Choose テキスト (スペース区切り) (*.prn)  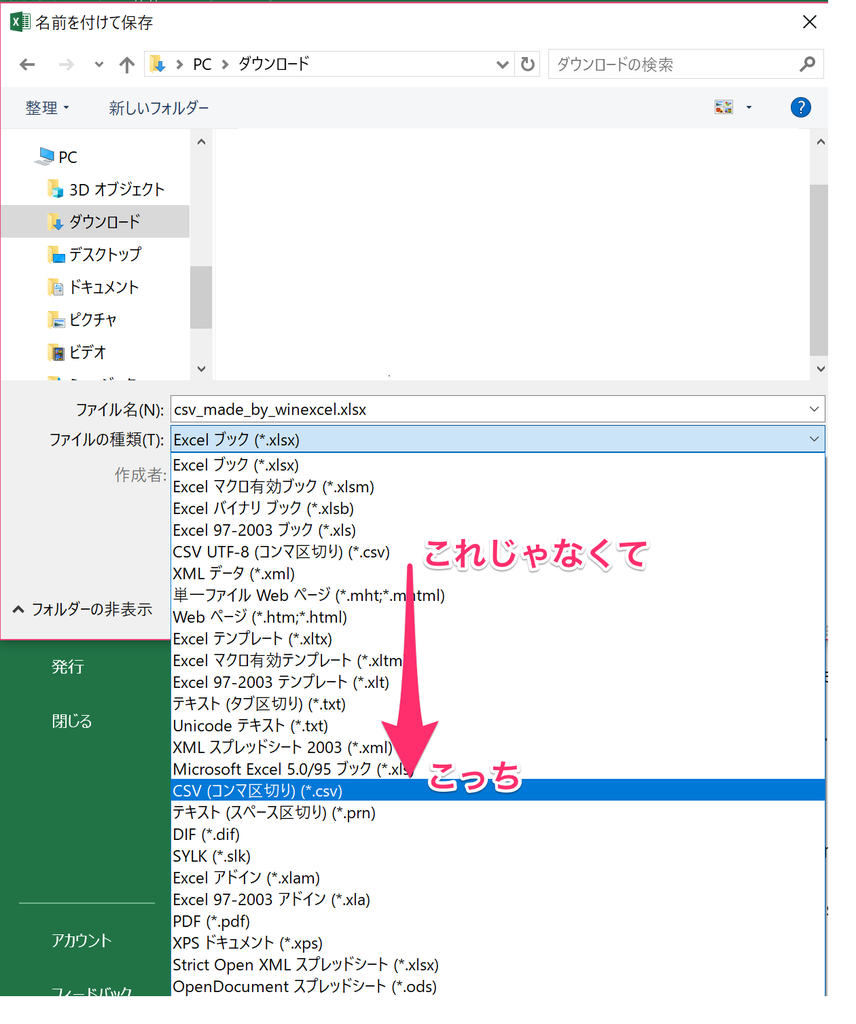[x=498, y=812]
